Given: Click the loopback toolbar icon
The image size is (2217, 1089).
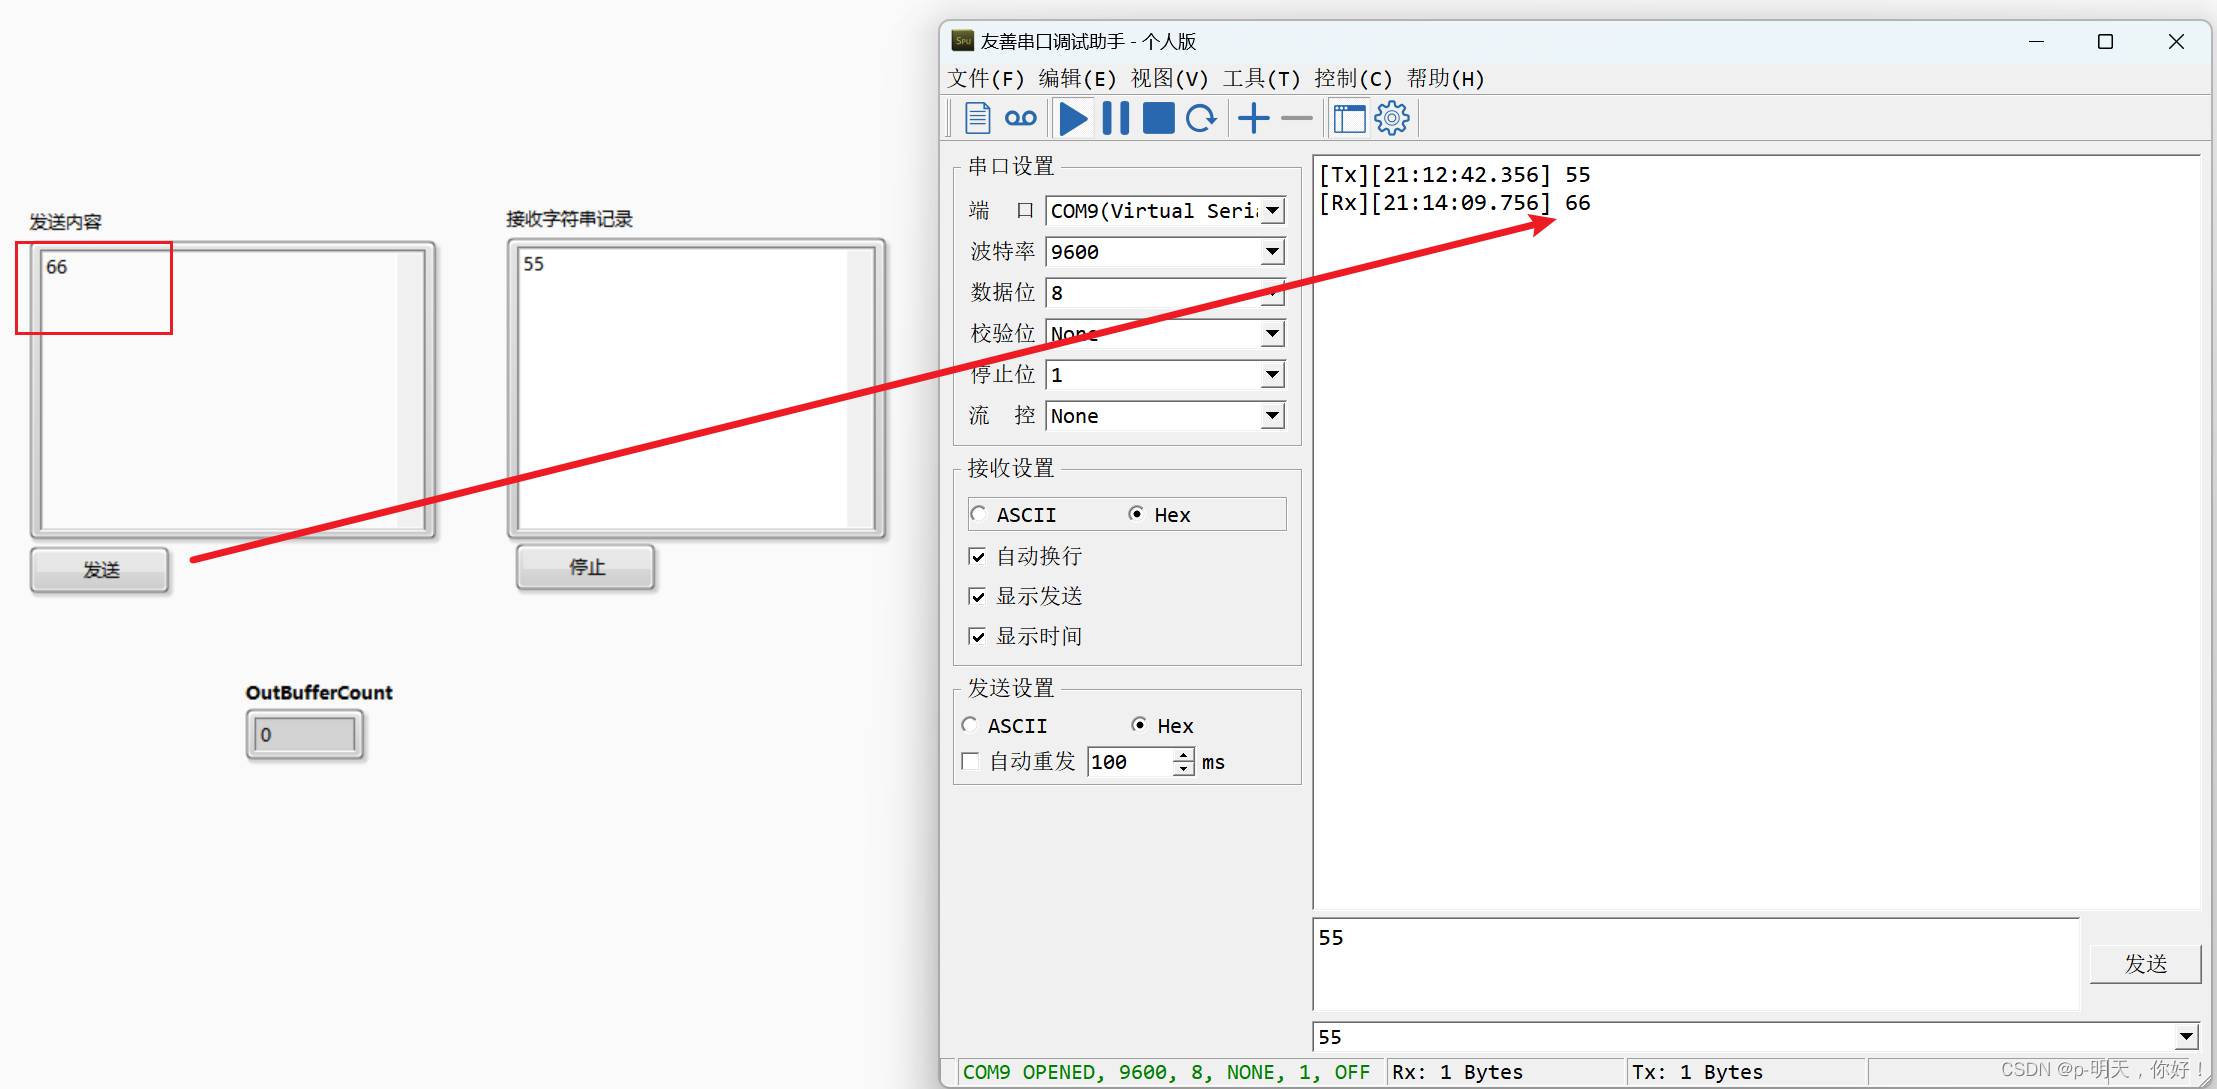Looking at the screenshot, I should tap(1020, 118).
